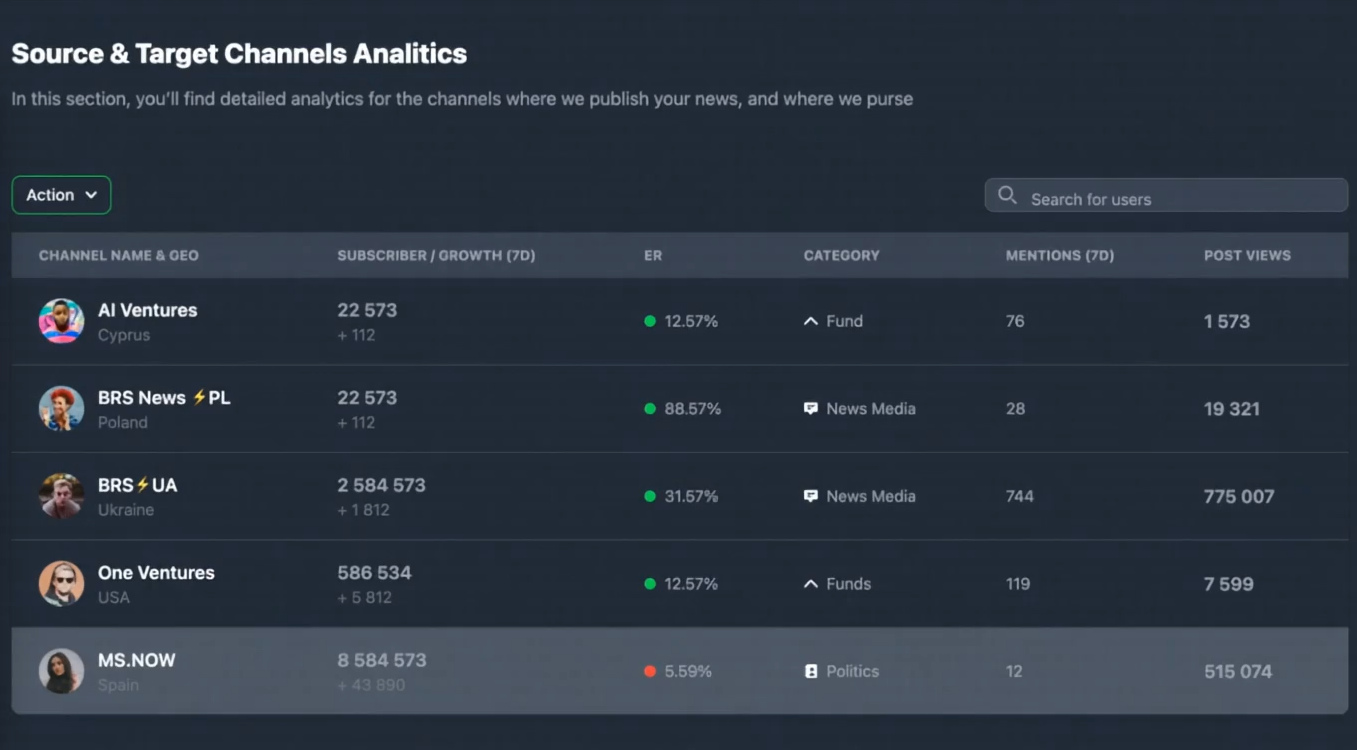Click the Source & Target Channels Analitics heading

239,54
